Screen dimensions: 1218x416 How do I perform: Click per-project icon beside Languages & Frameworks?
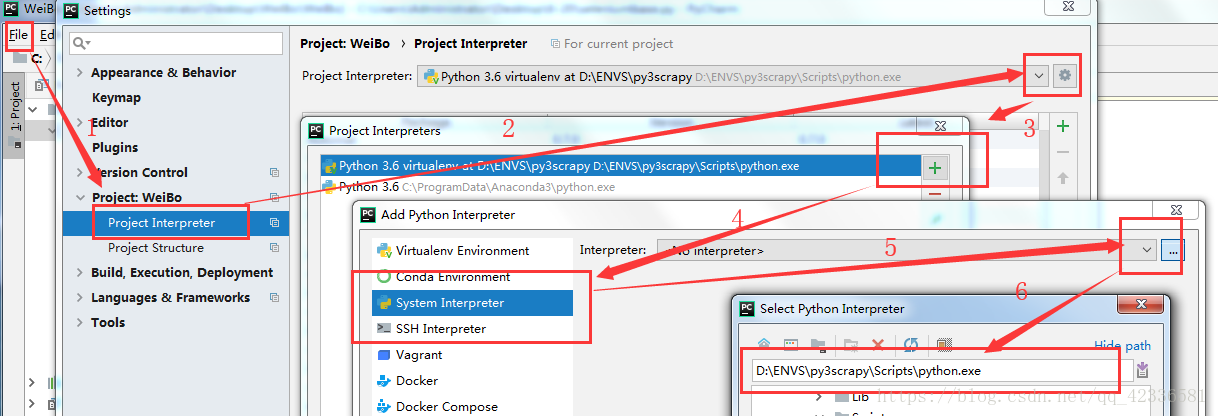[274, 298]
